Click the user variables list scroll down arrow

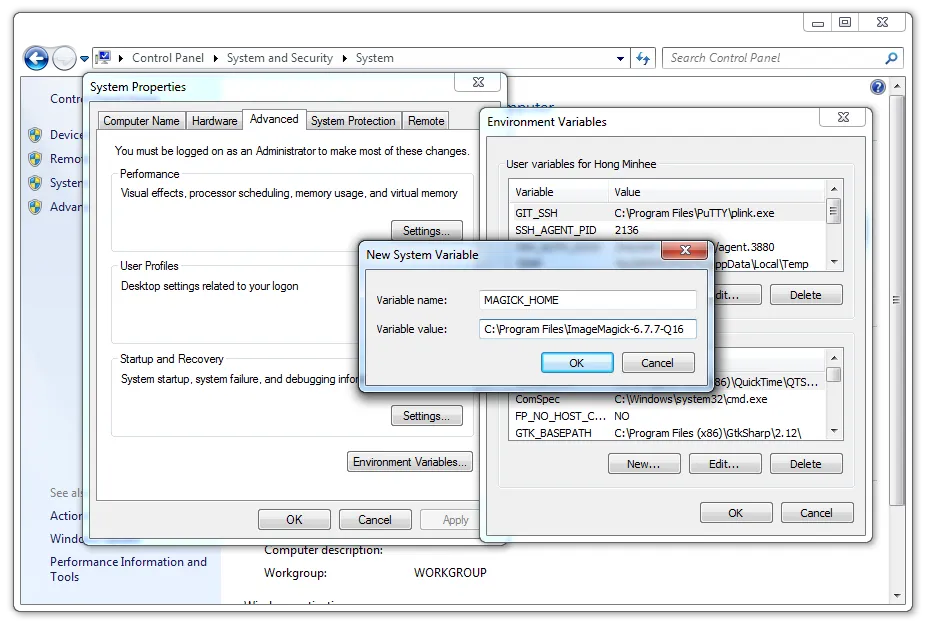point(834,262)
